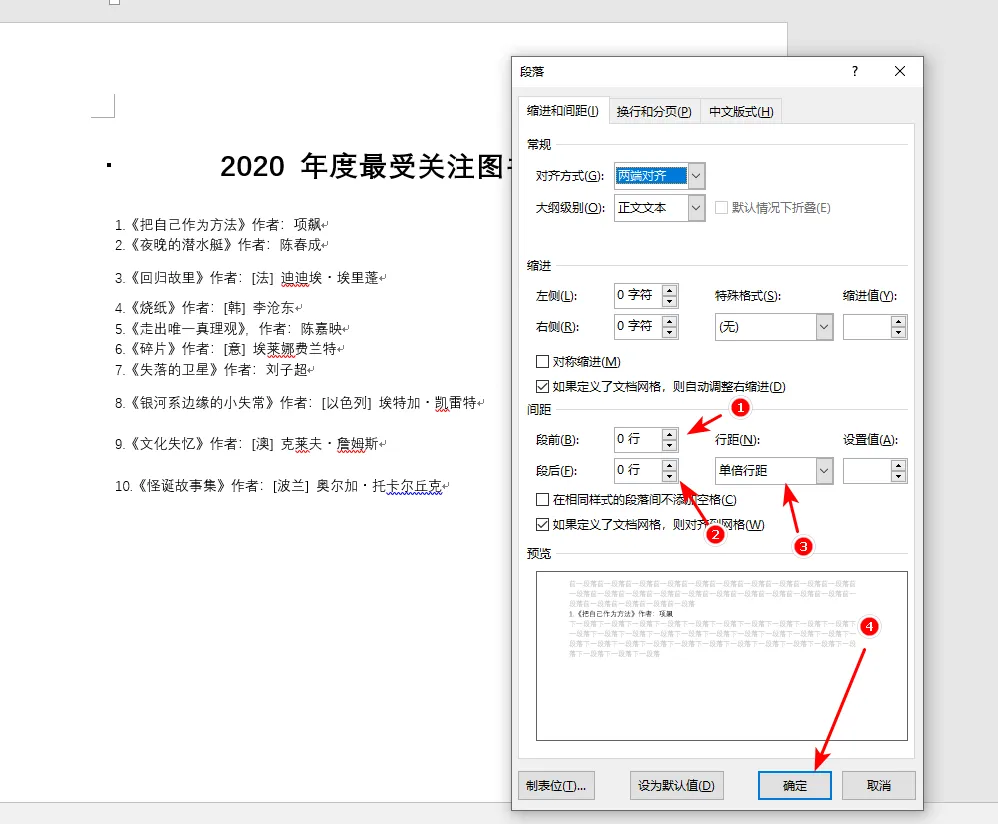Open the 大纲级别 outline level dropdown
The image size is (998, 824).
tap(697, 207)
